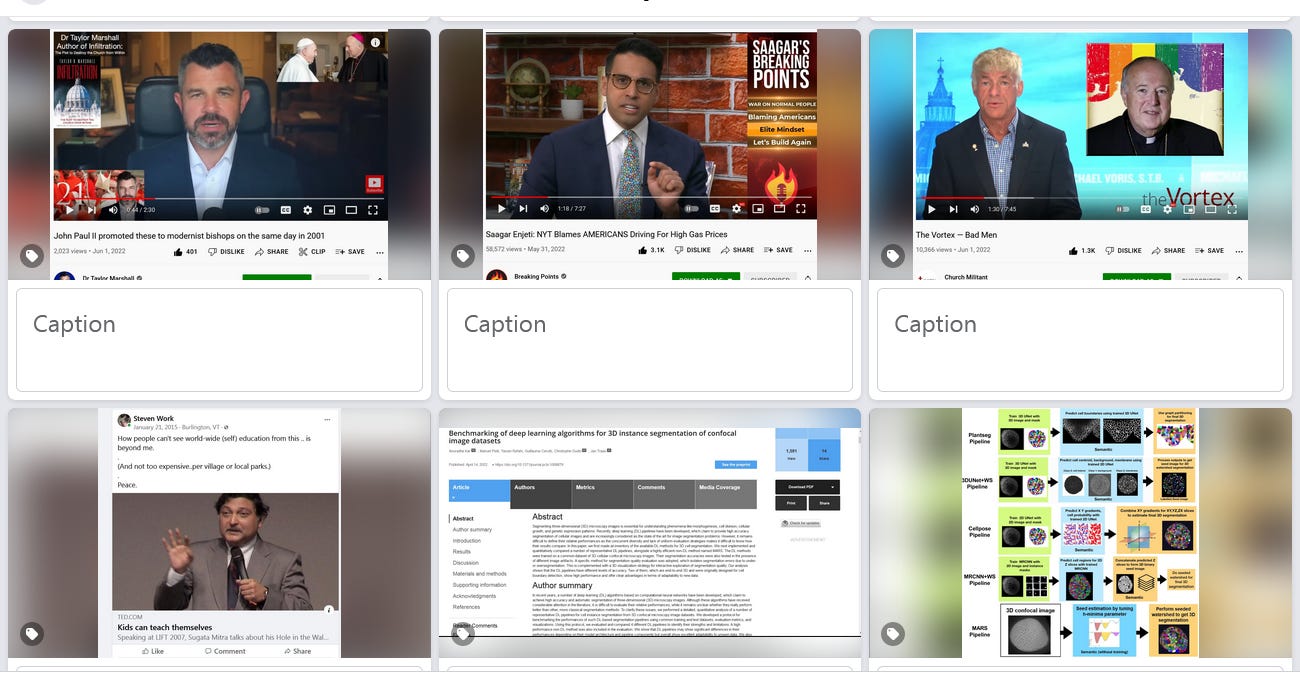Click tag icon on John Paul II image
The height and width of the screenshot is (683, 1300).
32,257
